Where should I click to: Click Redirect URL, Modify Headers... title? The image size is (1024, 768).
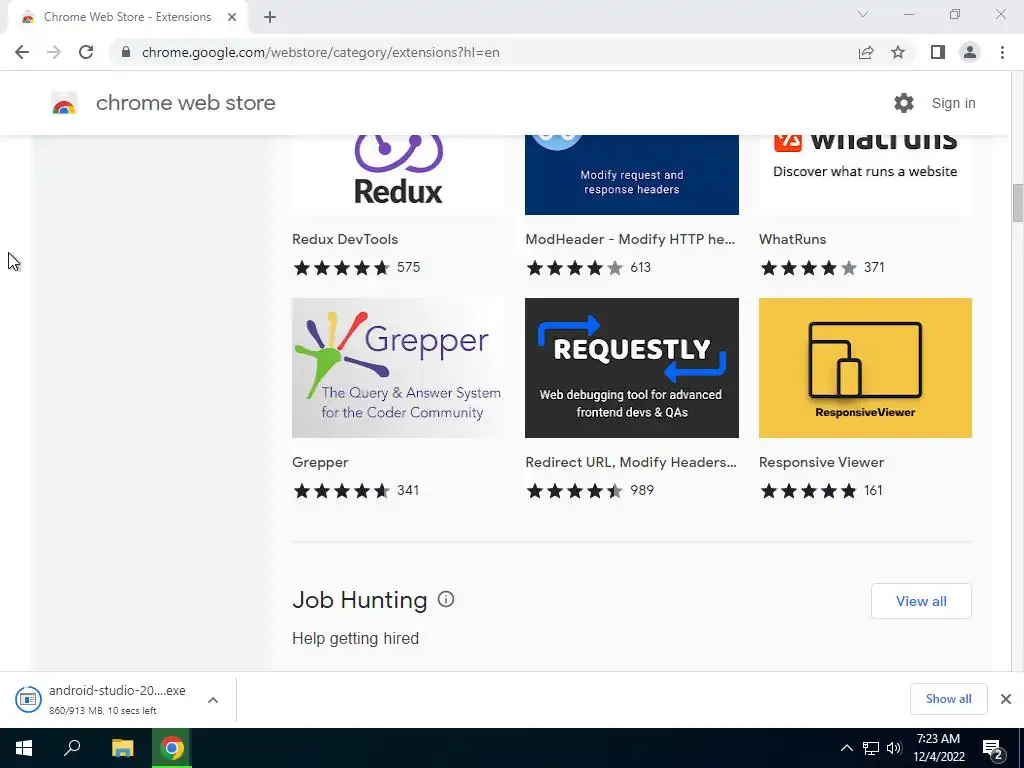coord(631,462)
